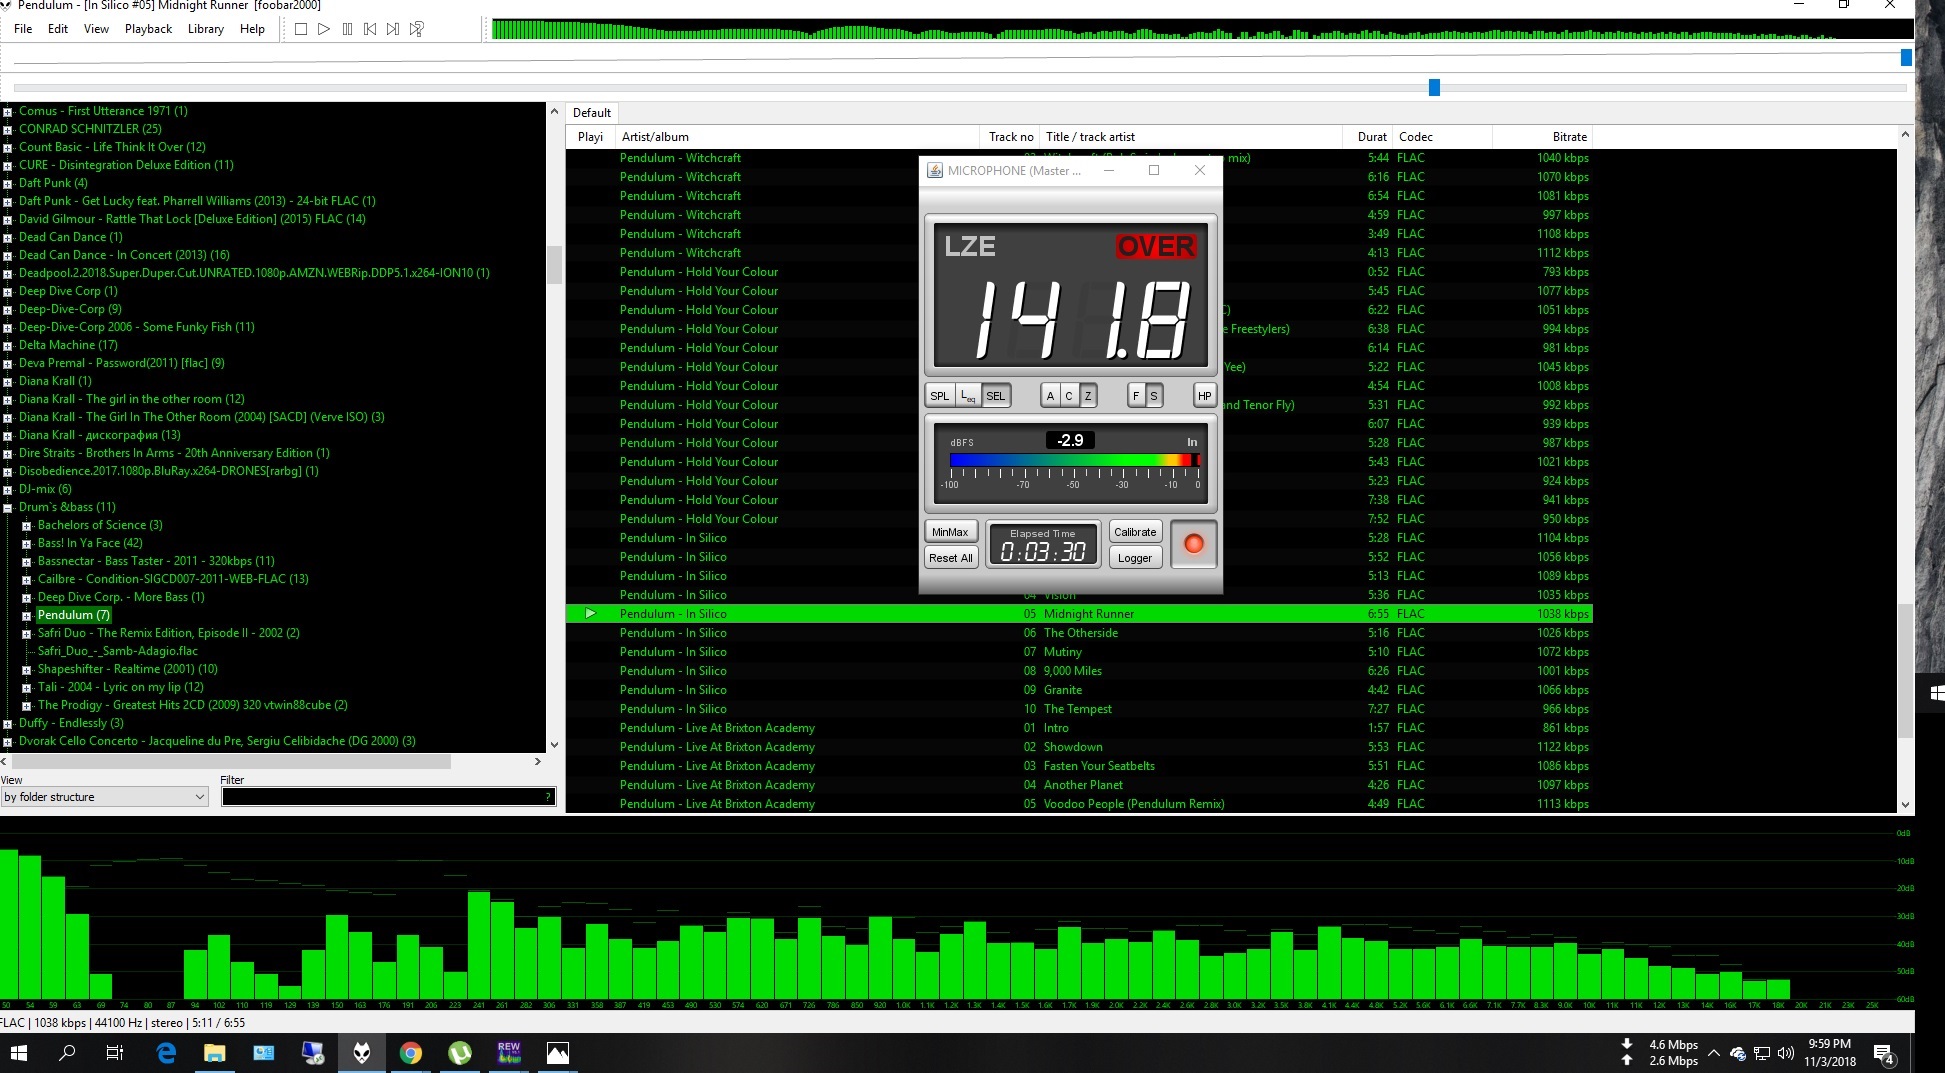Click the Bitrate column header

pyautogui.click(x=1541, y=137)
